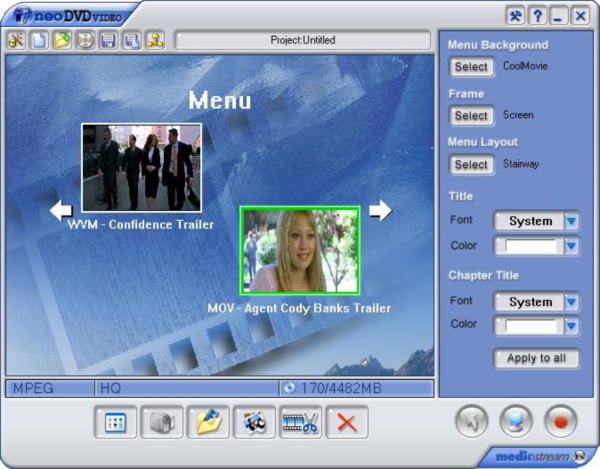Viewport: 600px width, 469px height.
Task: Save project using the floppy disk icon
Action: (108, 41)
